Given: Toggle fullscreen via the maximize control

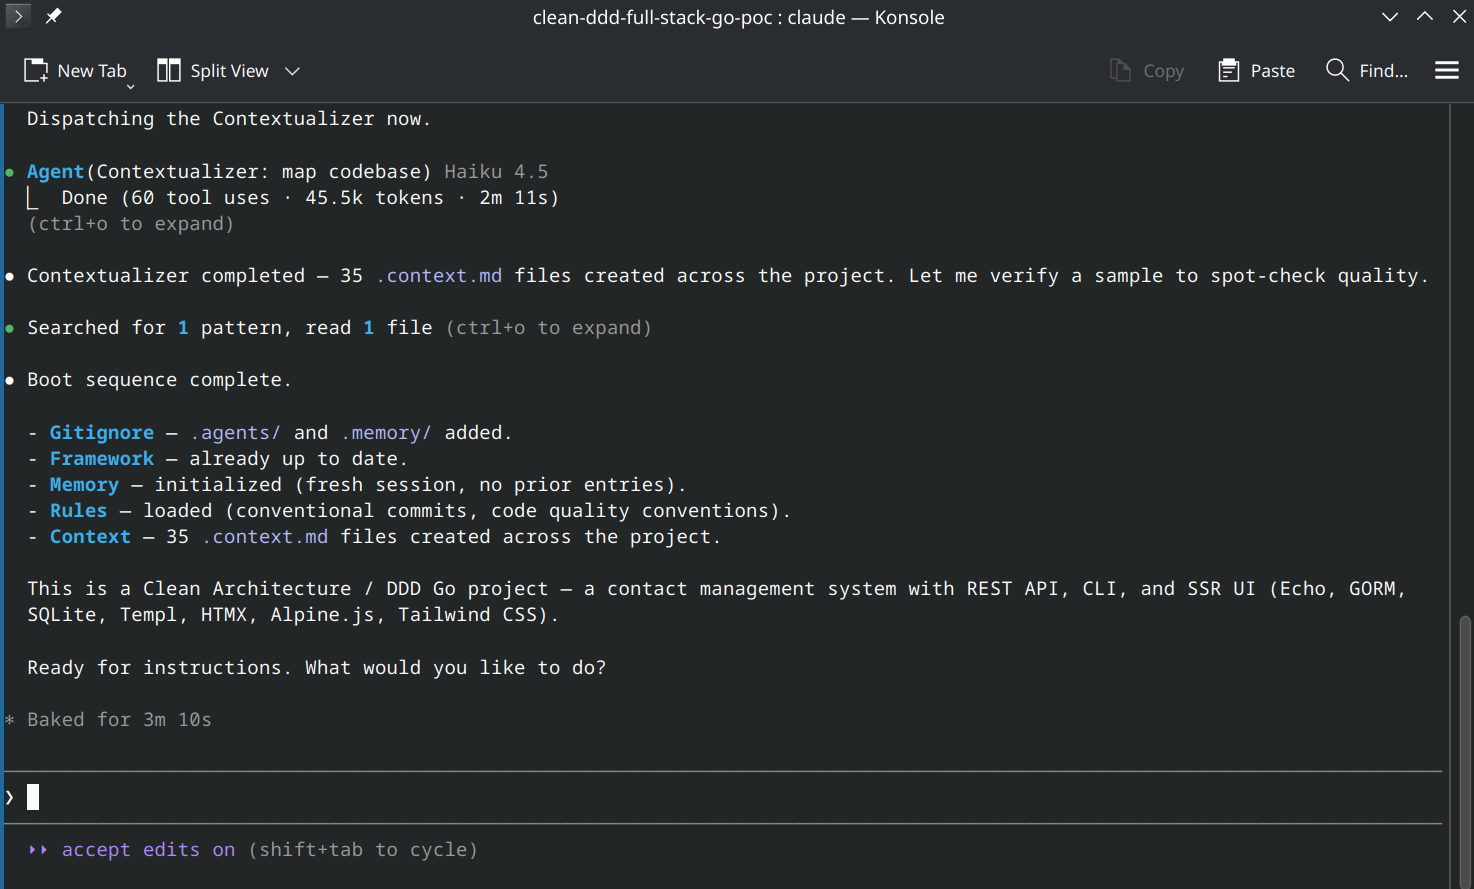Looking at the screenshot, I should click(x=1424, y=16).
